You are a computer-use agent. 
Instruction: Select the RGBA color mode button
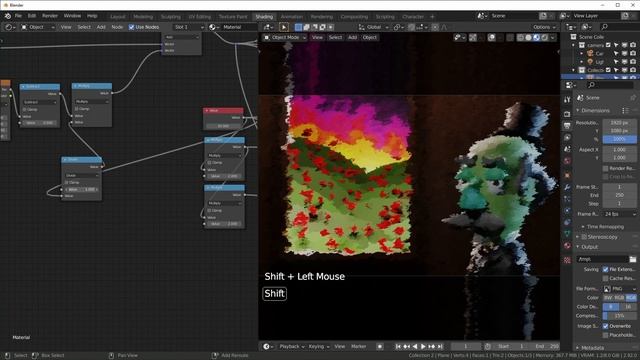click(x=631, y=298)
